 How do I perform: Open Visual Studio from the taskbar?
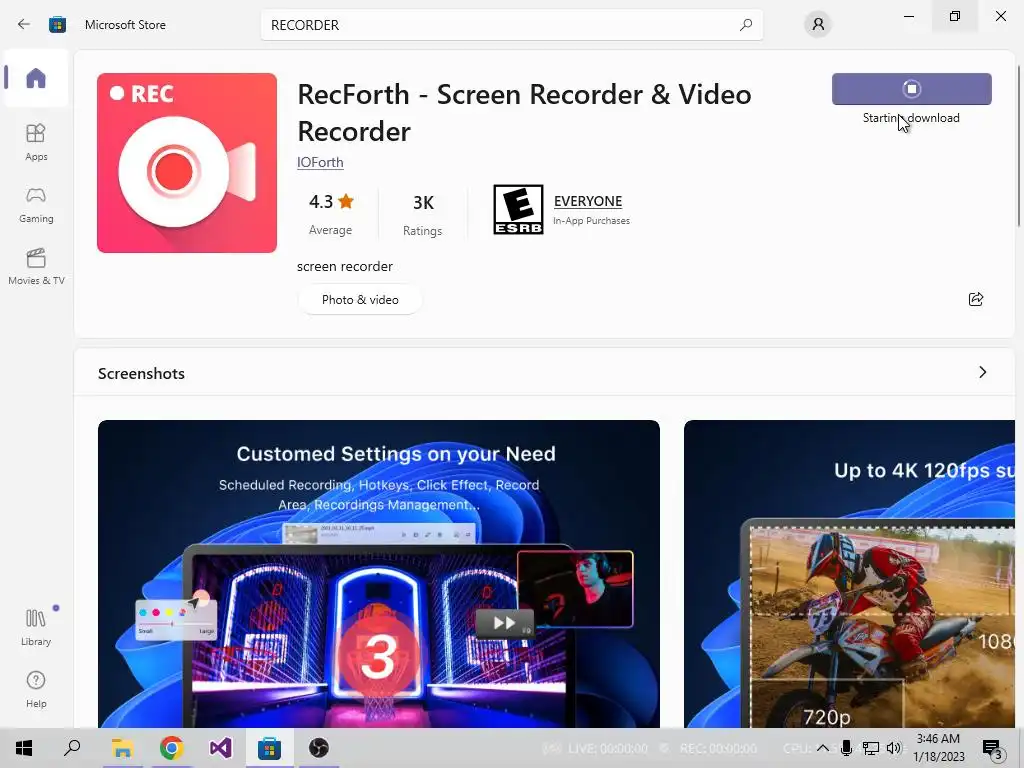coord(220,748)
